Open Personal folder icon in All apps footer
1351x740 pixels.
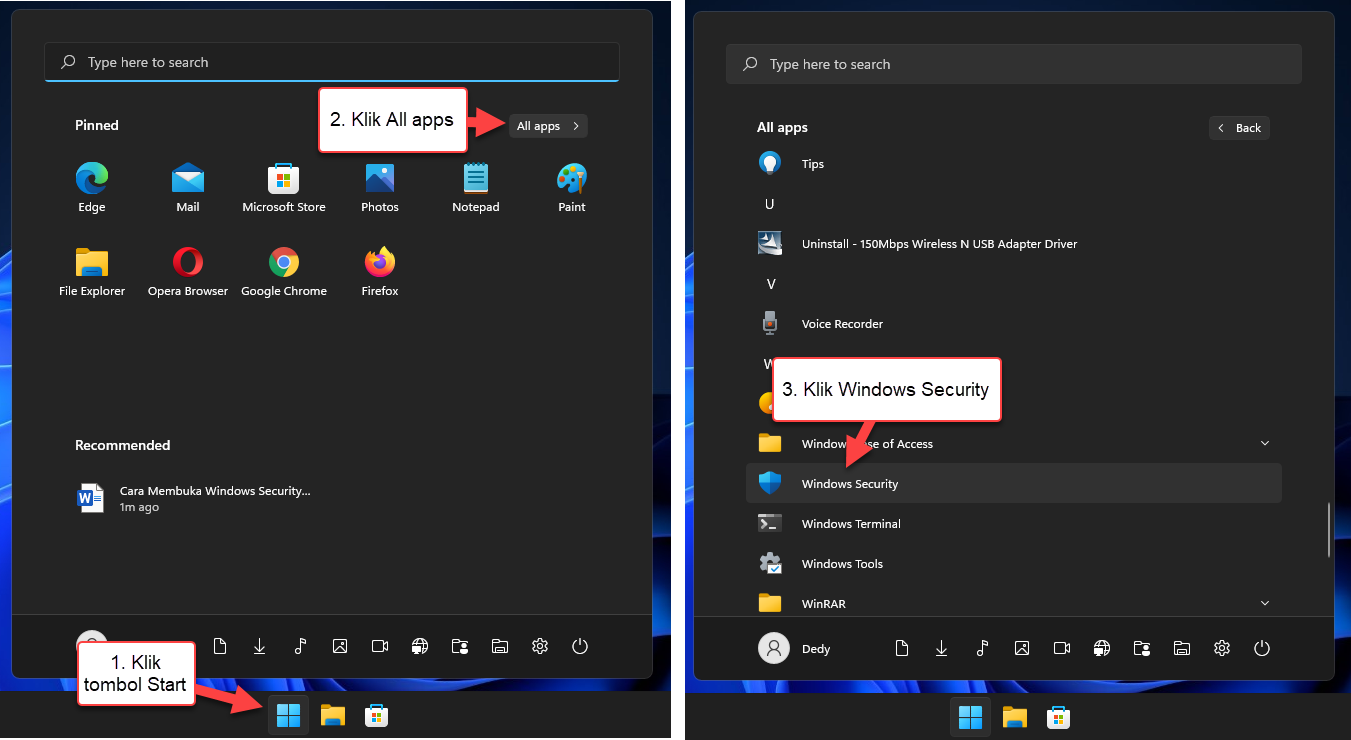pos(1142,648)
